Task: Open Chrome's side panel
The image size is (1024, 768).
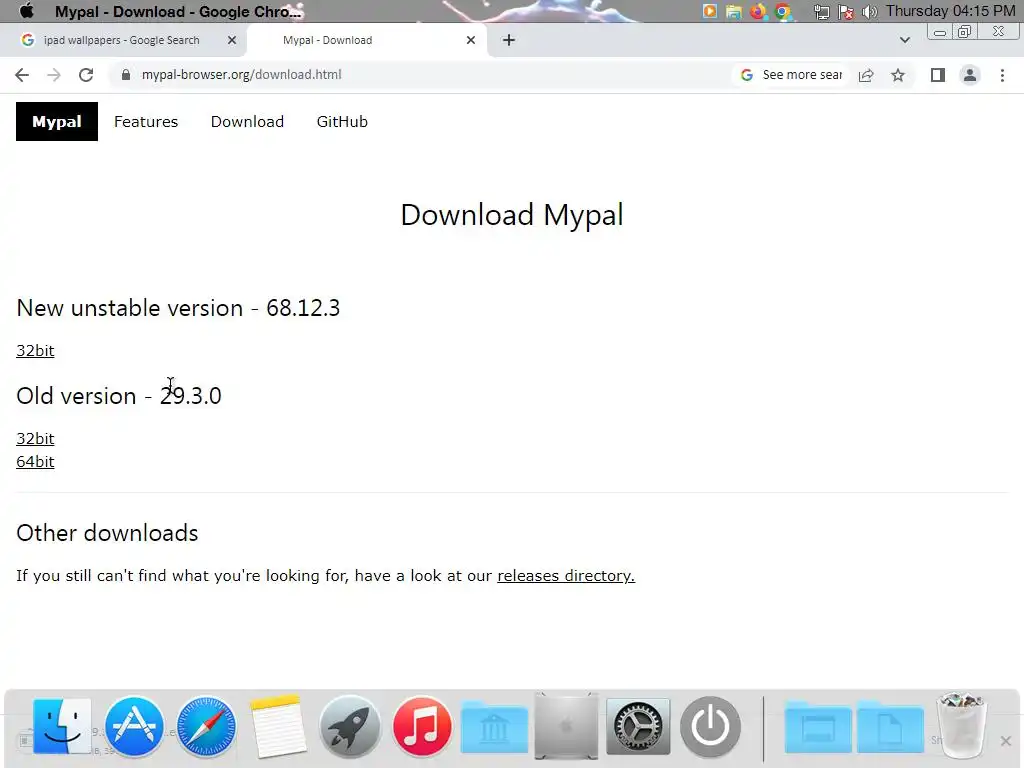Action: tap(938, 75)
